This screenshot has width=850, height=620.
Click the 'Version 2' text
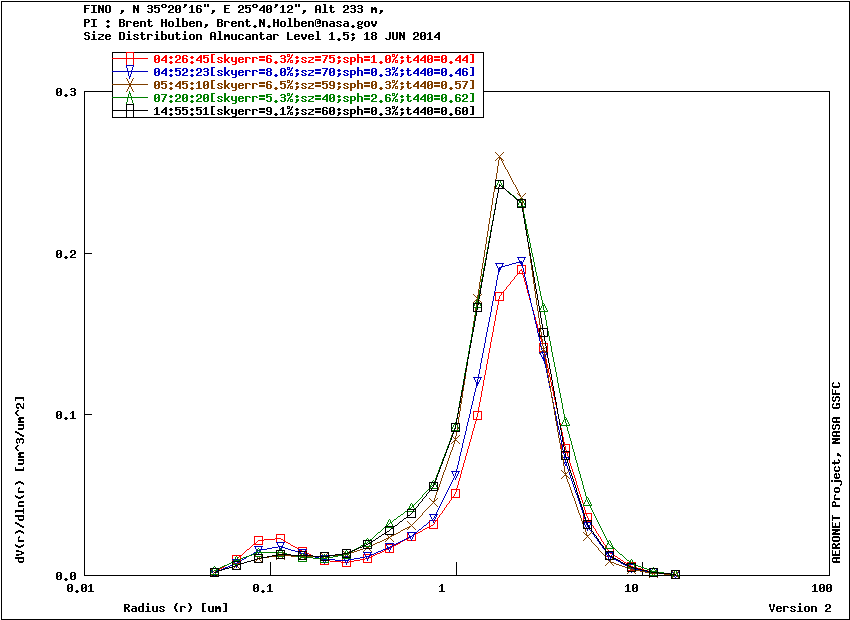[799, 608]
